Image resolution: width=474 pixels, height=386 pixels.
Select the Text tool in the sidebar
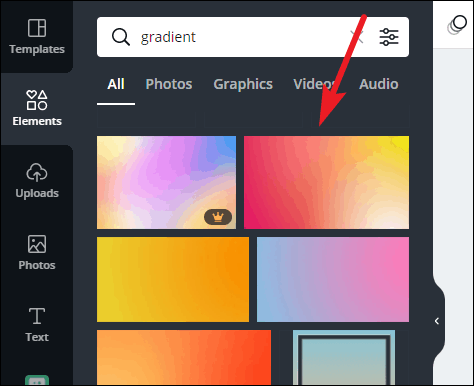coord(37,325)
